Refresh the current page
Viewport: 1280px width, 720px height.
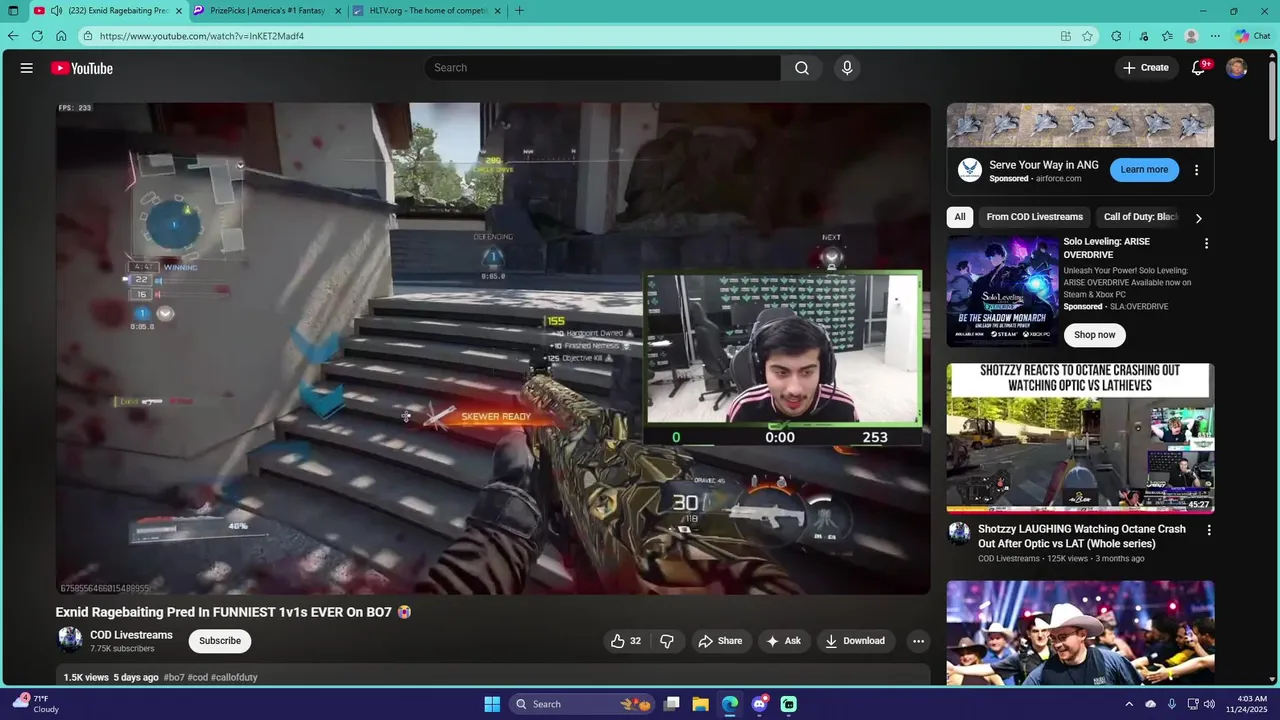click(x=37, y=36)
